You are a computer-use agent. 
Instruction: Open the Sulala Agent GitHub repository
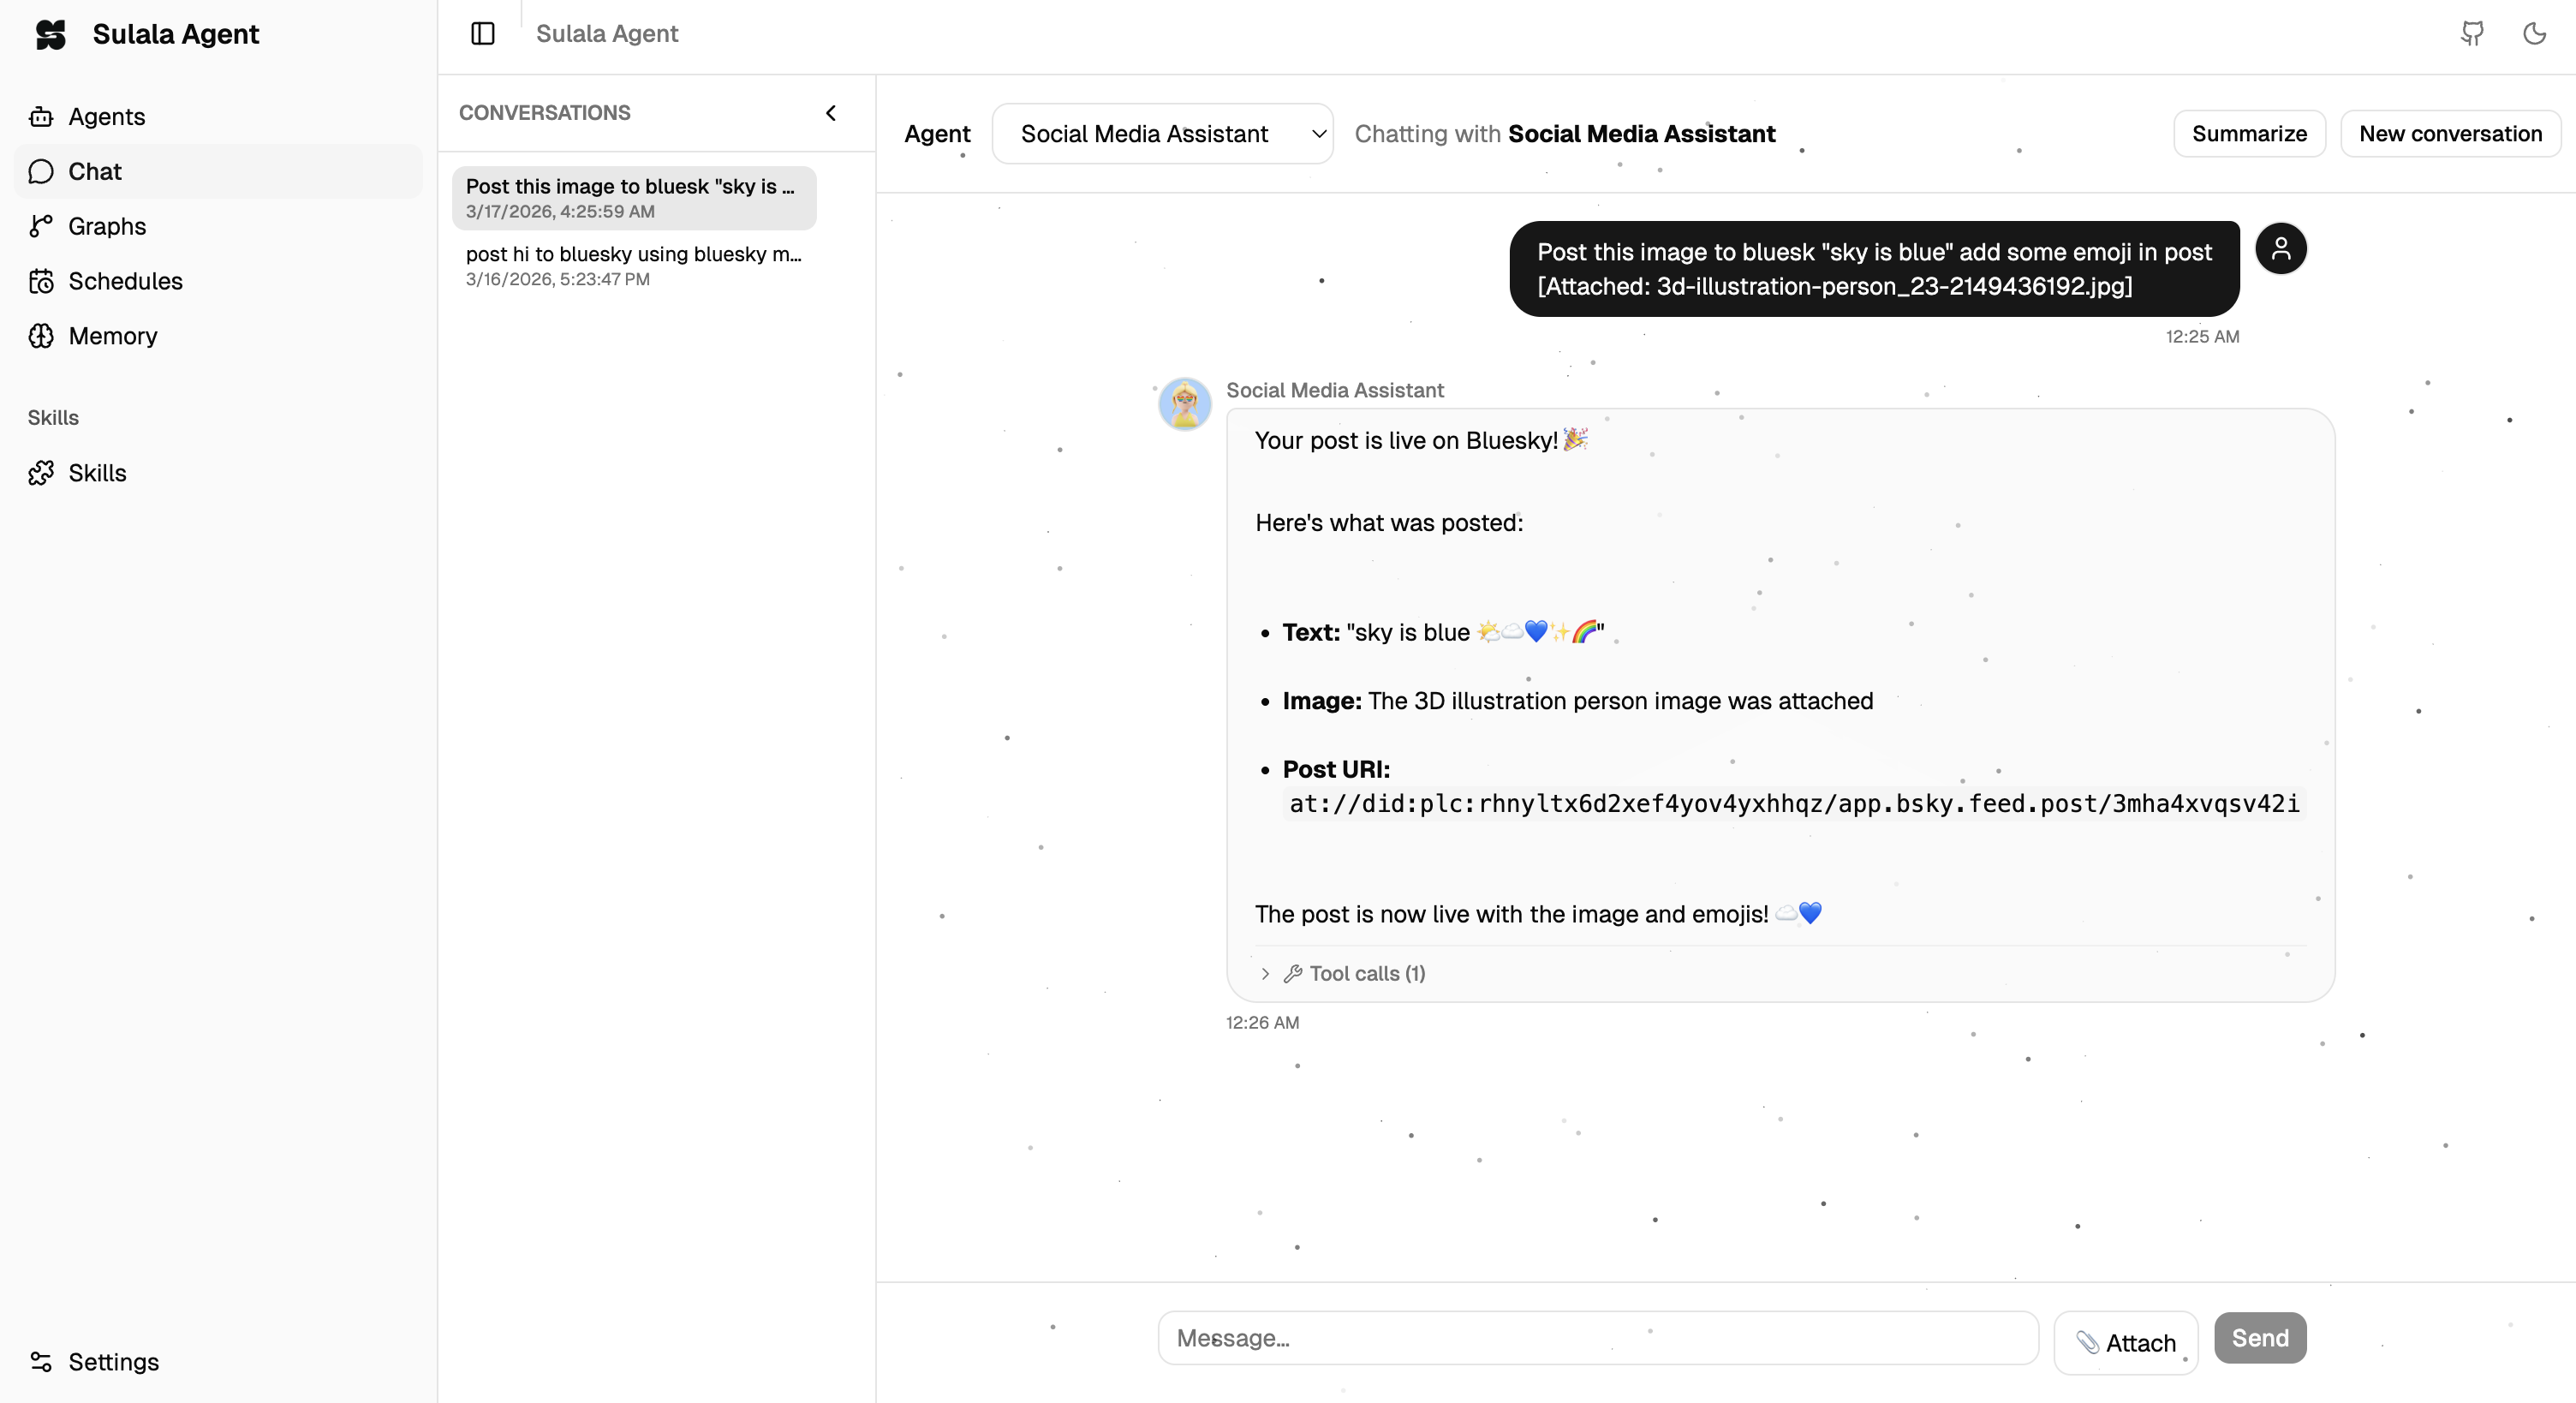(x=2472, y=33)
